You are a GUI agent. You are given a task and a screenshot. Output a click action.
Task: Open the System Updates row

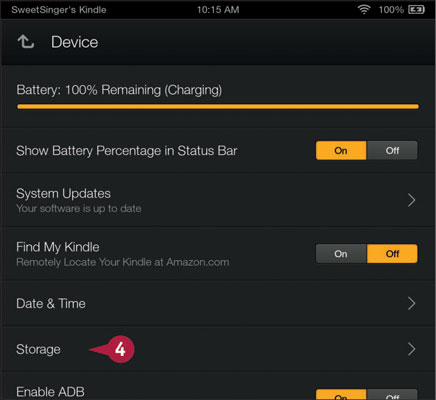(218, 200)
